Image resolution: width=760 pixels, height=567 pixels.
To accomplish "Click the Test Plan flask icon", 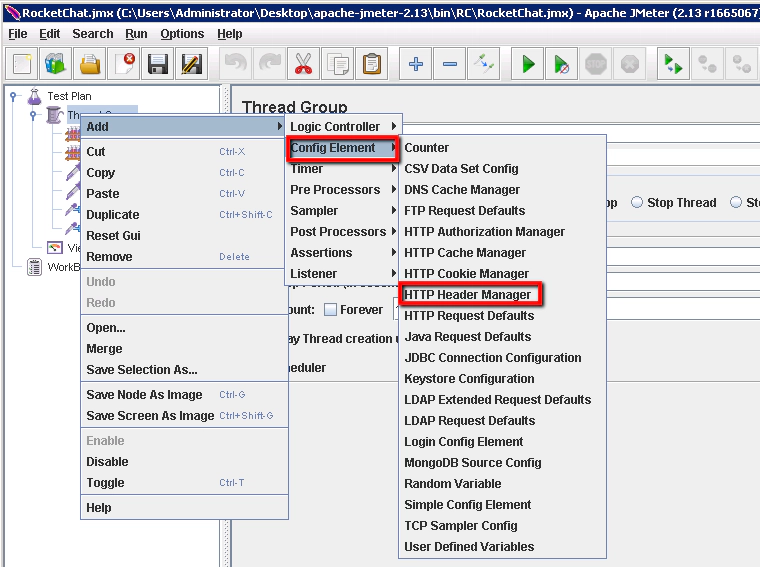I will click(35, 96).
